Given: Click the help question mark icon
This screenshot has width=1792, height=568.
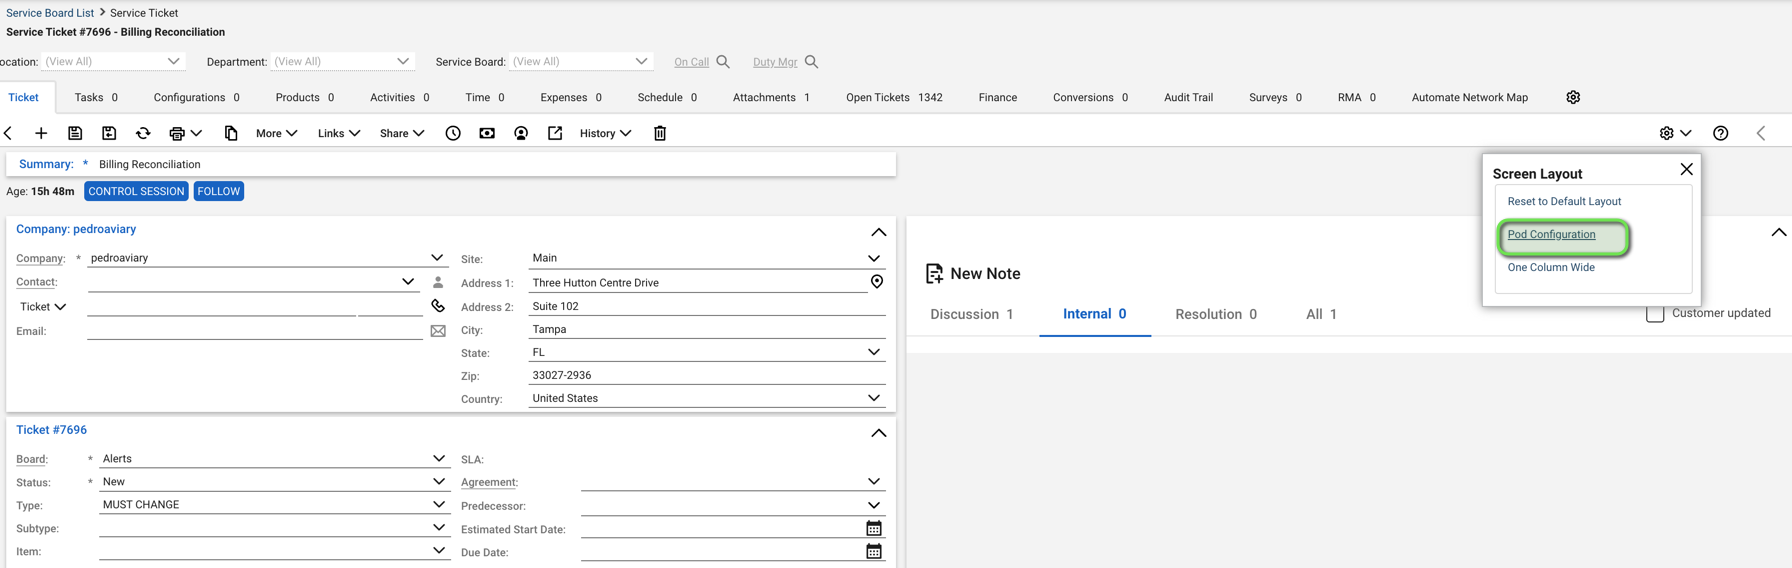Looking at the screenshot, I should (x=1720, y=133).
